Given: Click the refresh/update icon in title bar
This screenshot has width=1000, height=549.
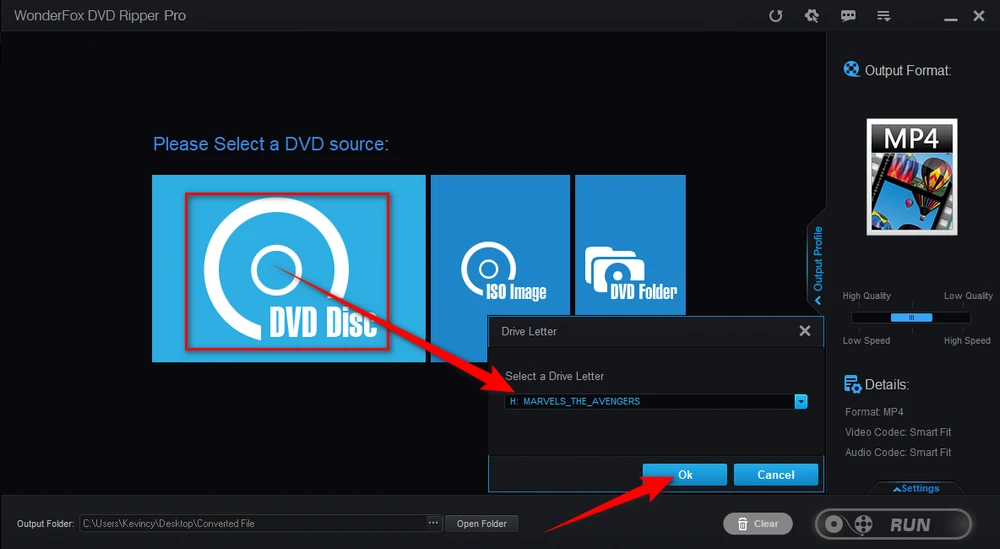Looking at the screenshot, I should [775, 16].
